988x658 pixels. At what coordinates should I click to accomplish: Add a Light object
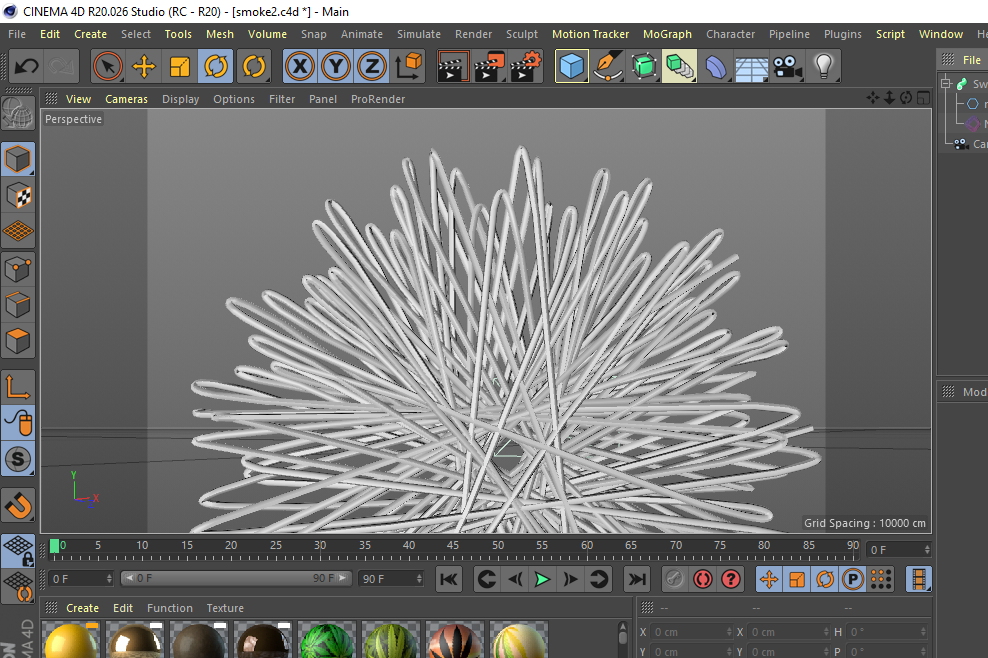tap(824, 66)
